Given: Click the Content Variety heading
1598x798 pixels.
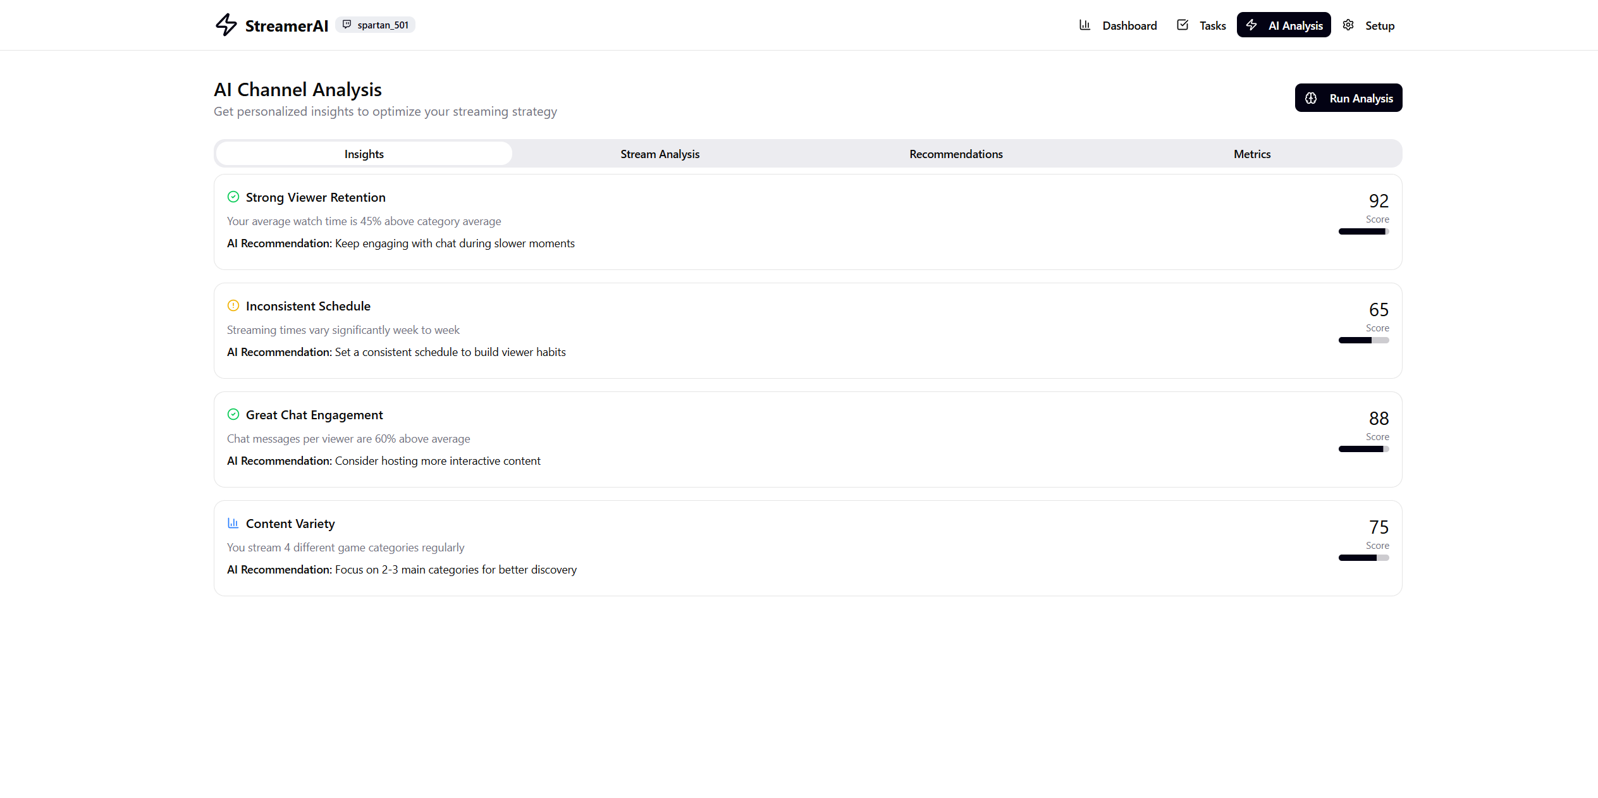Looking at the screenshot, I should pos(290,524).
